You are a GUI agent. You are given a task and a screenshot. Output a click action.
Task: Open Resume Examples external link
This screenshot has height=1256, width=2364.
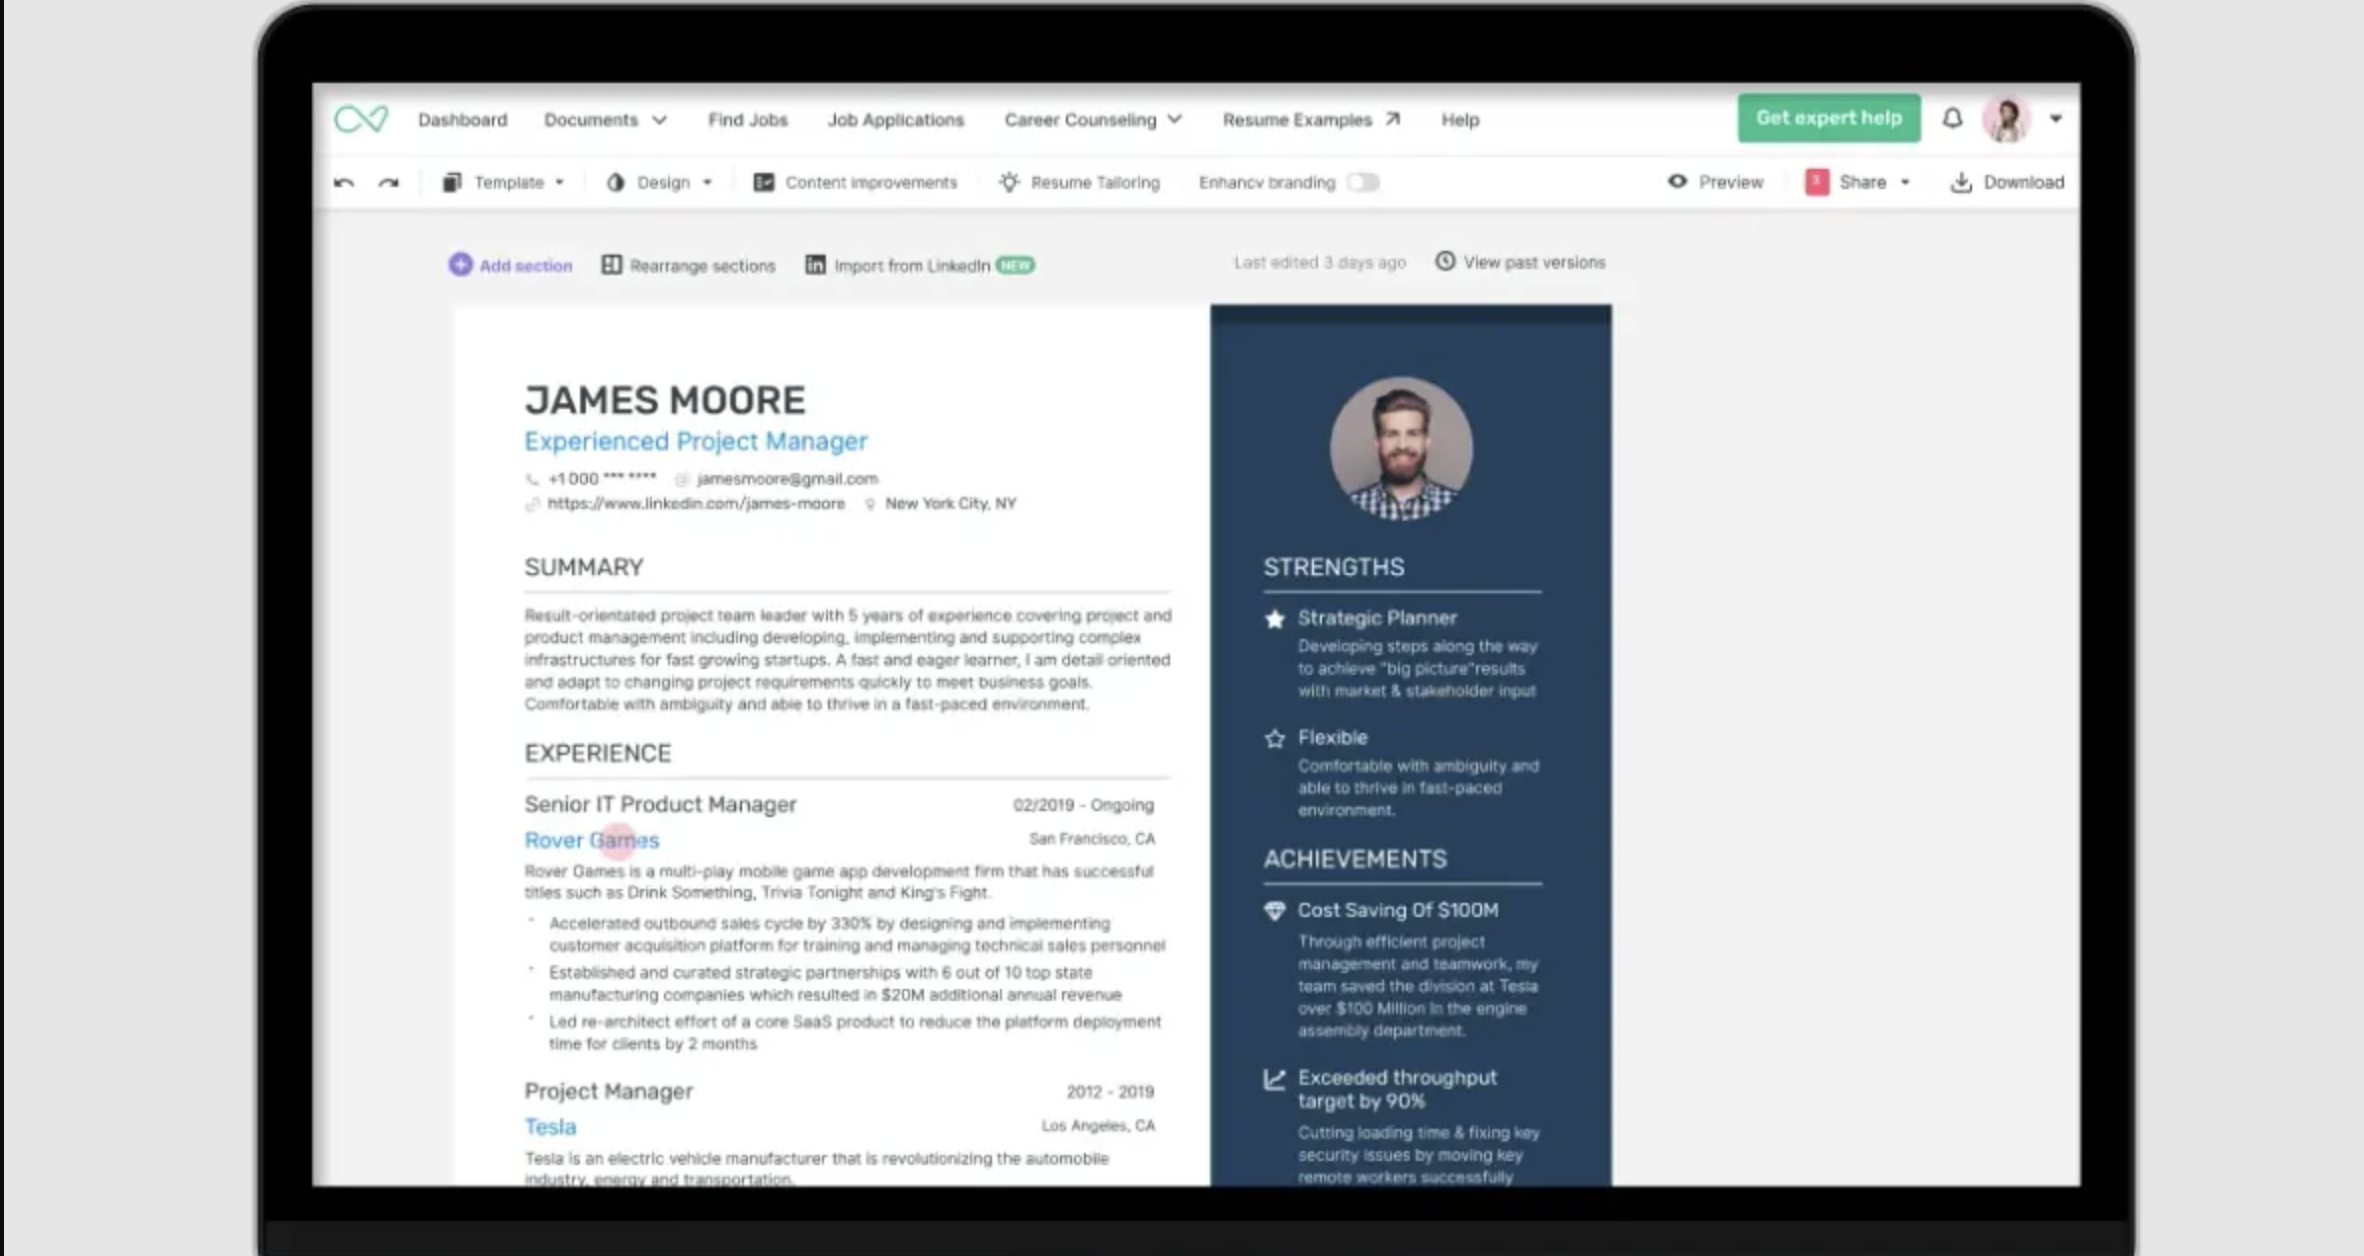pos(1310,119)
